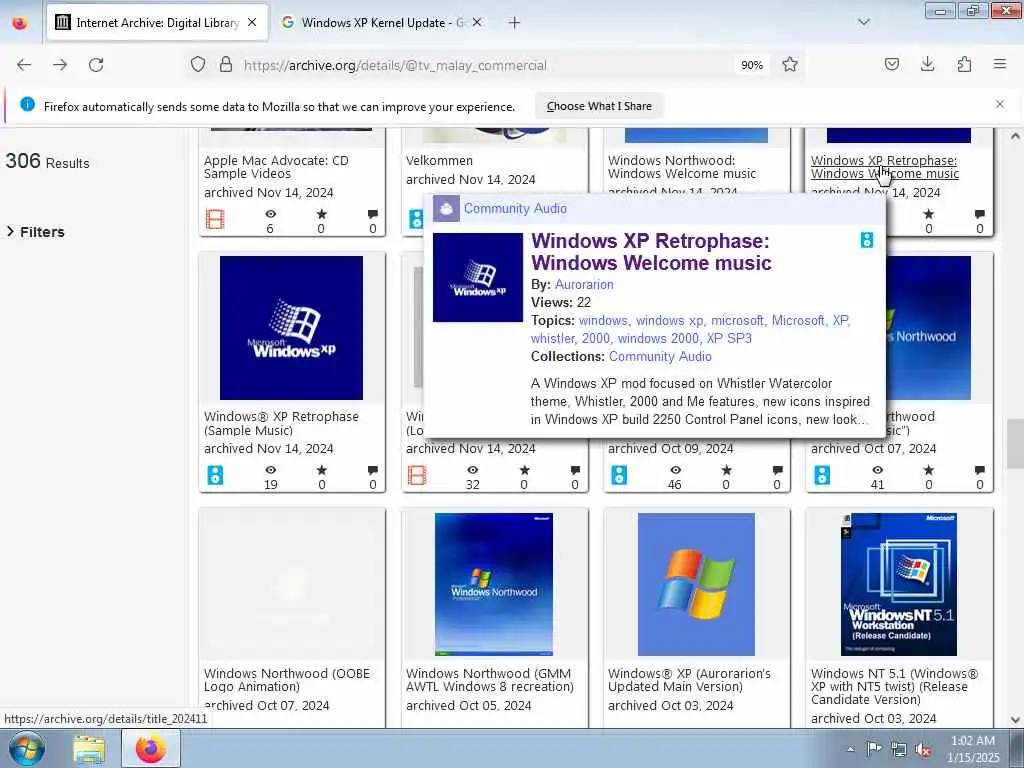
Task: Click the forward navigation arrow
Action: [x=60, y=65]
